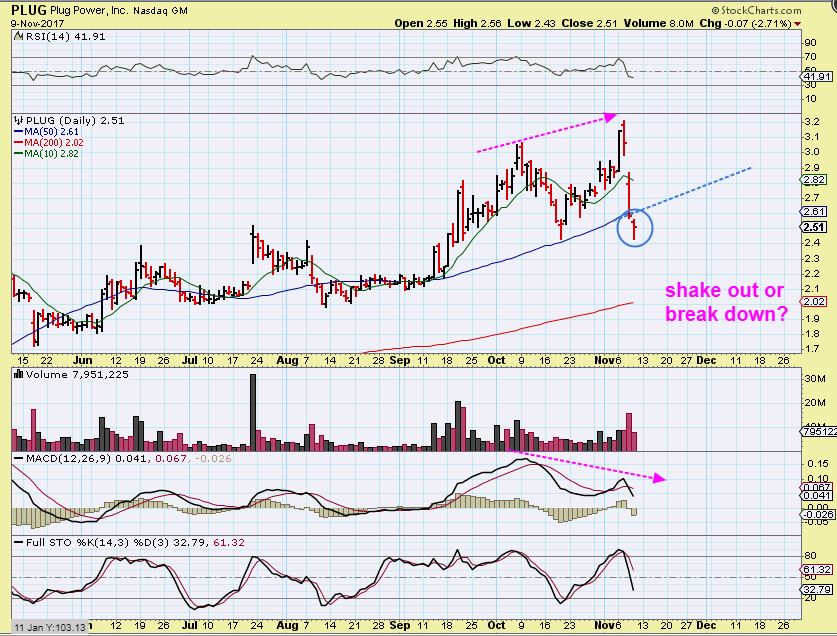Click the -0.026 MACD histogram axis tag

[x=817, y=515]
